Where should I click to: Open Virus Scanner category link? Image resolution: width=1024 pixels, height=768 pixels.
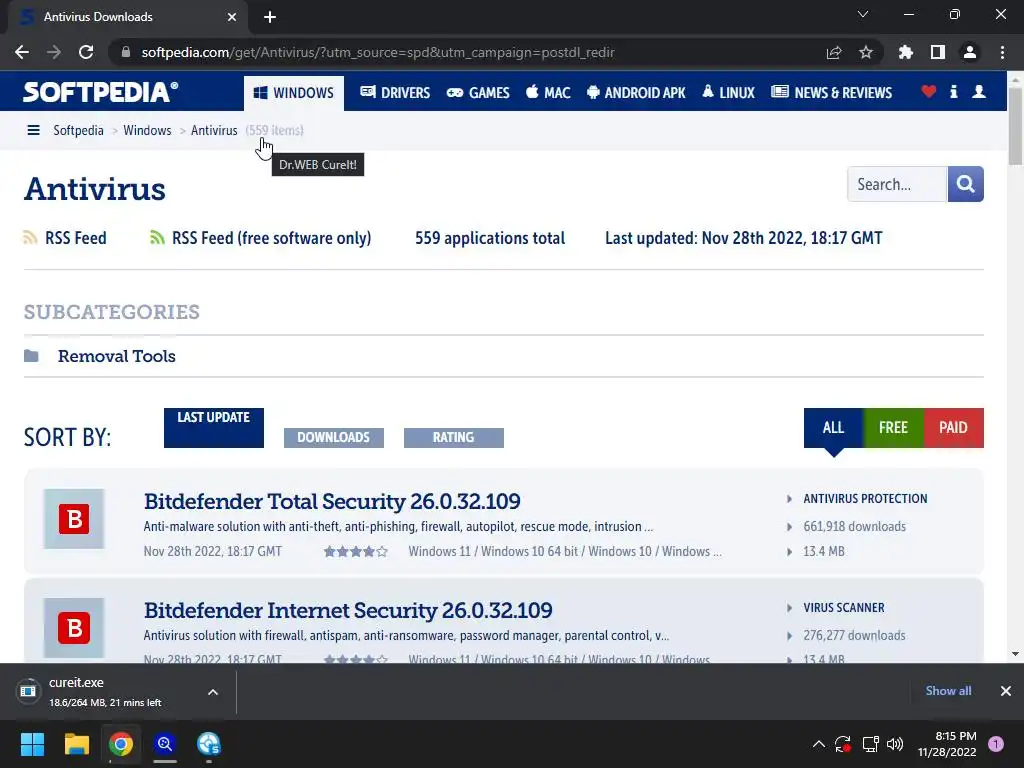pyautogui.click(x=844, y=608)
